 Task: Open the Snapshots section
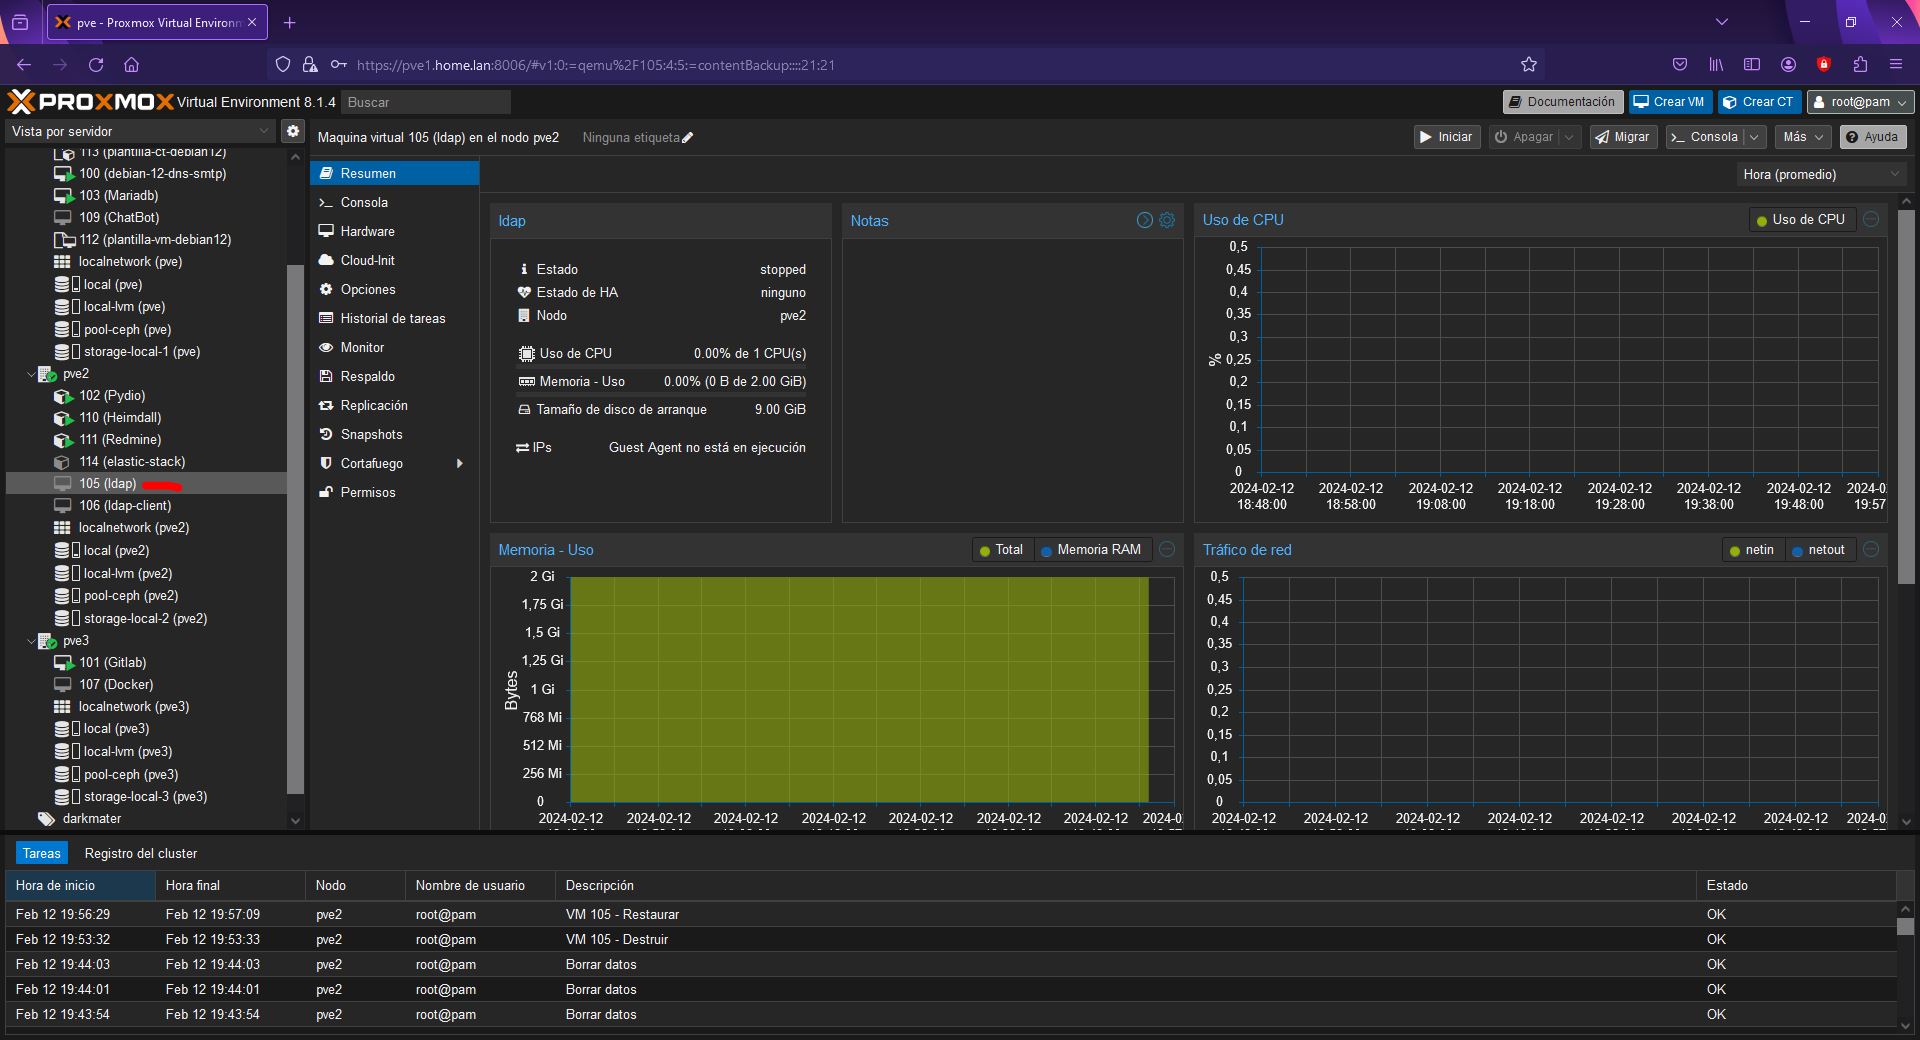(394, 434)
